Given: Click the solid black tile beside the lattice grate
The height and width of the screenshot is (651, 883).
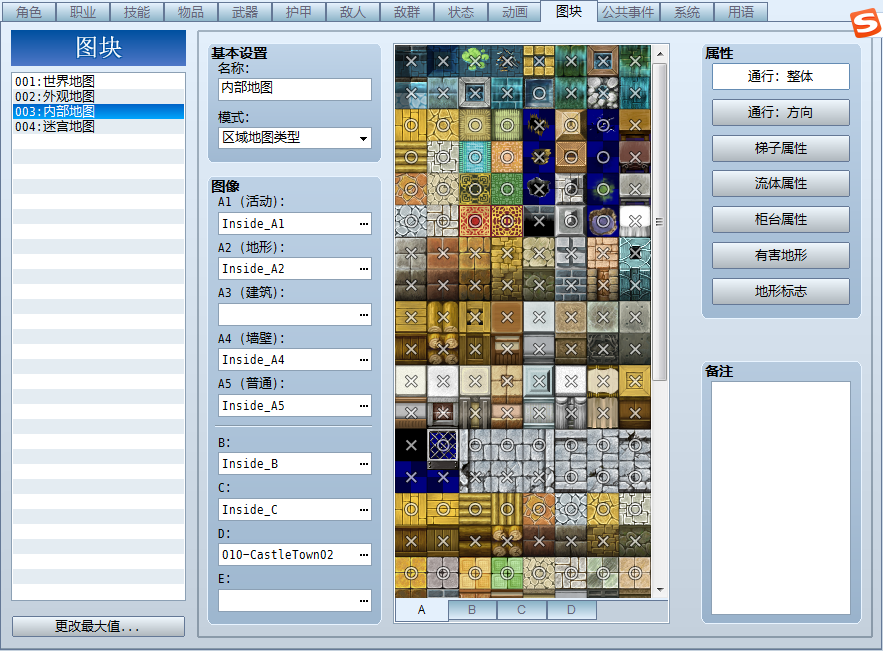Looking at the screenshot, I should pyautogui.click(x=411, y=445).
